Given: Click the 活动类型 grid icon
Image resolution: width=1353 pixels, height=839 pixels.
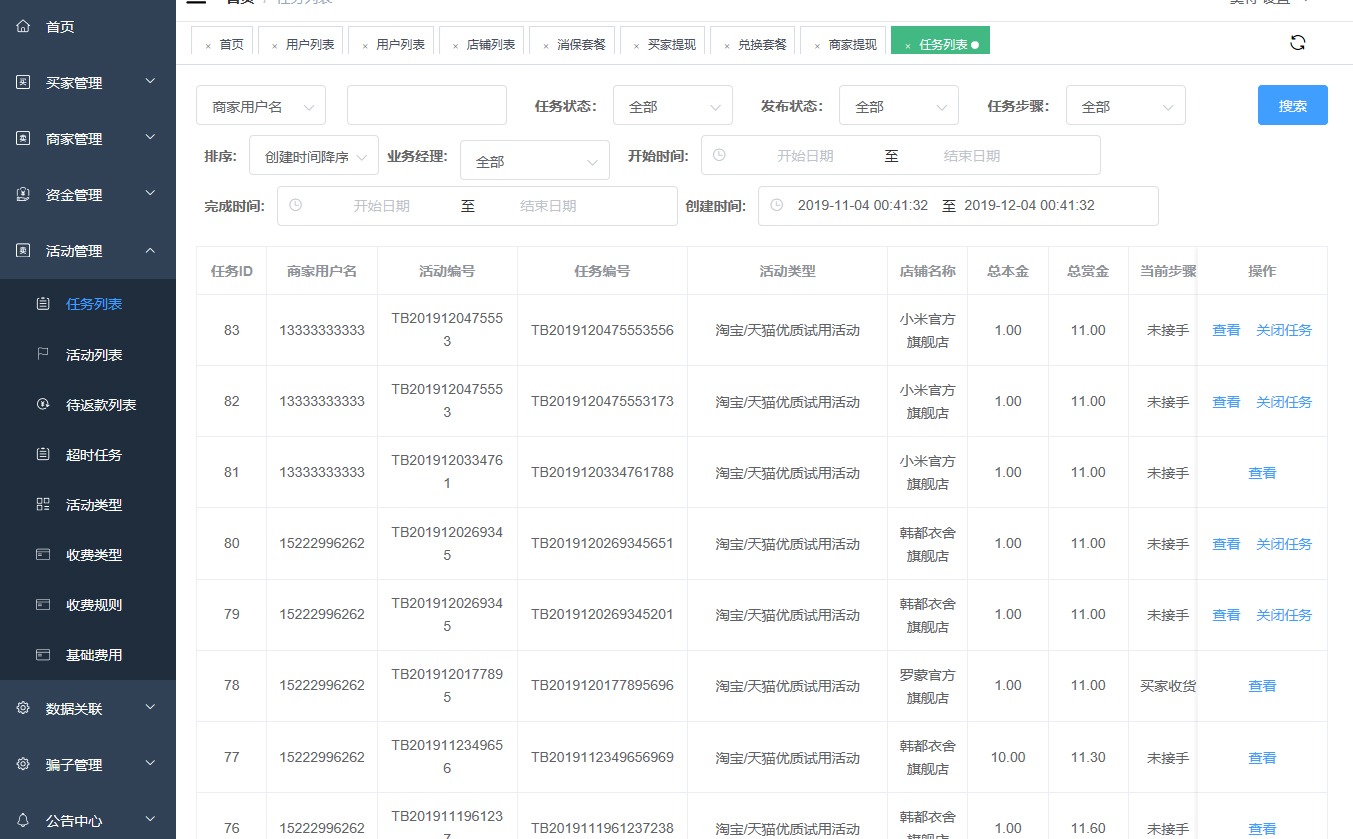Looking at the screenshot, I should [x=43, y=504].
